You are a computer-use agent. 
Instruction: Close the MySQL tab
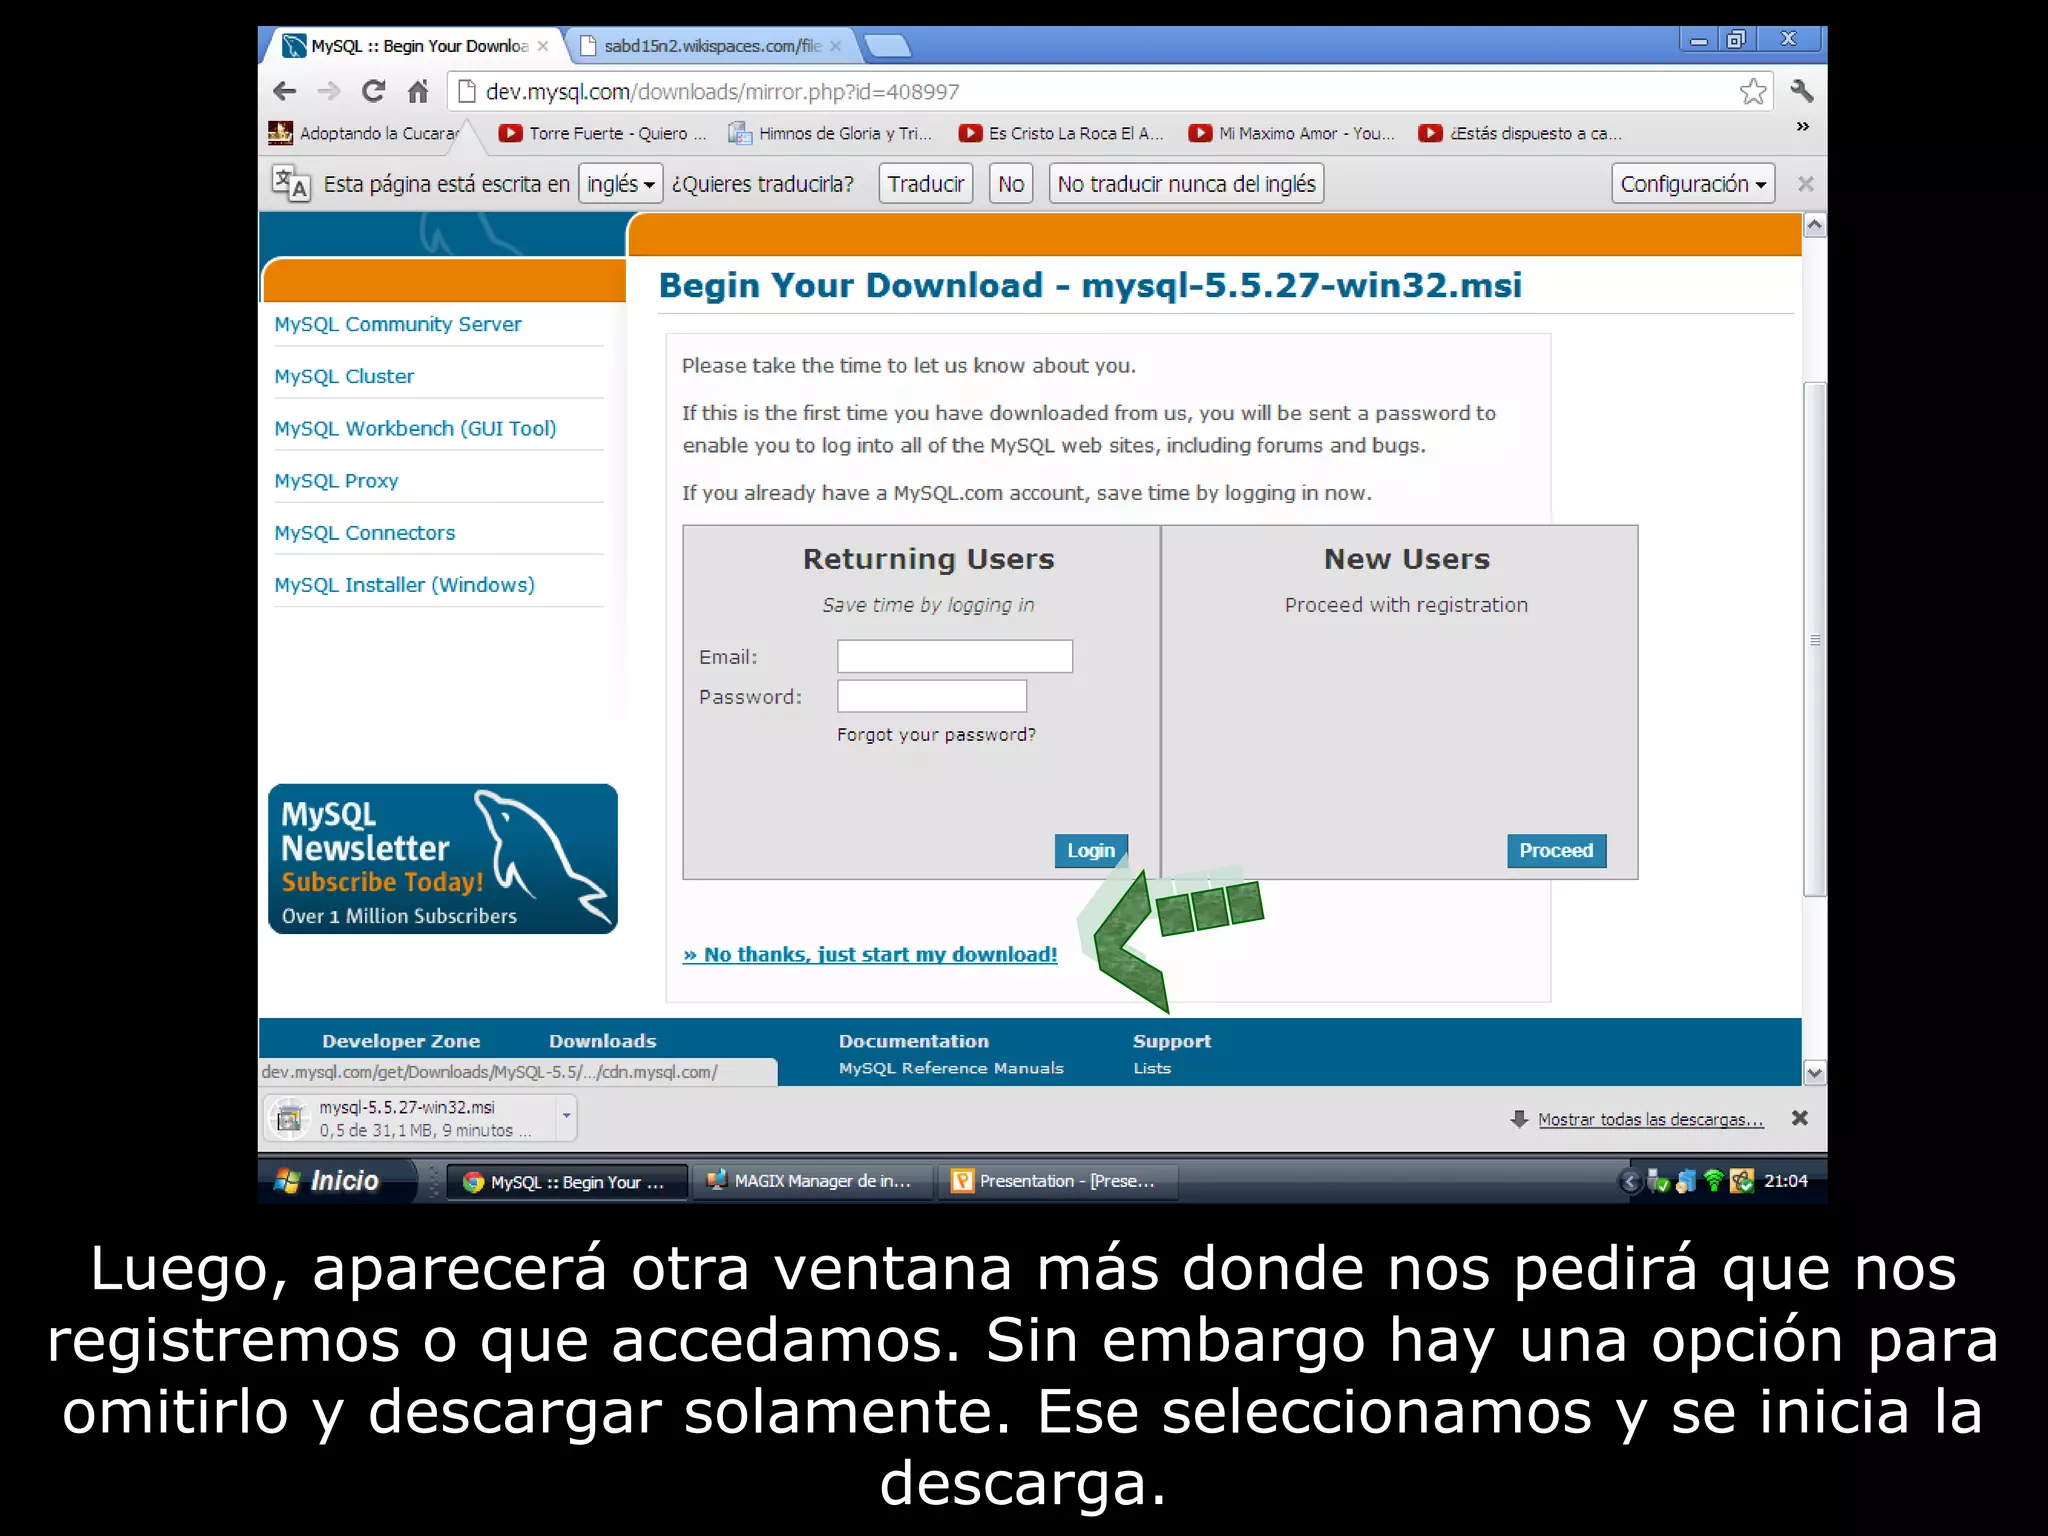pyautogui.click(x=543, y=46)
